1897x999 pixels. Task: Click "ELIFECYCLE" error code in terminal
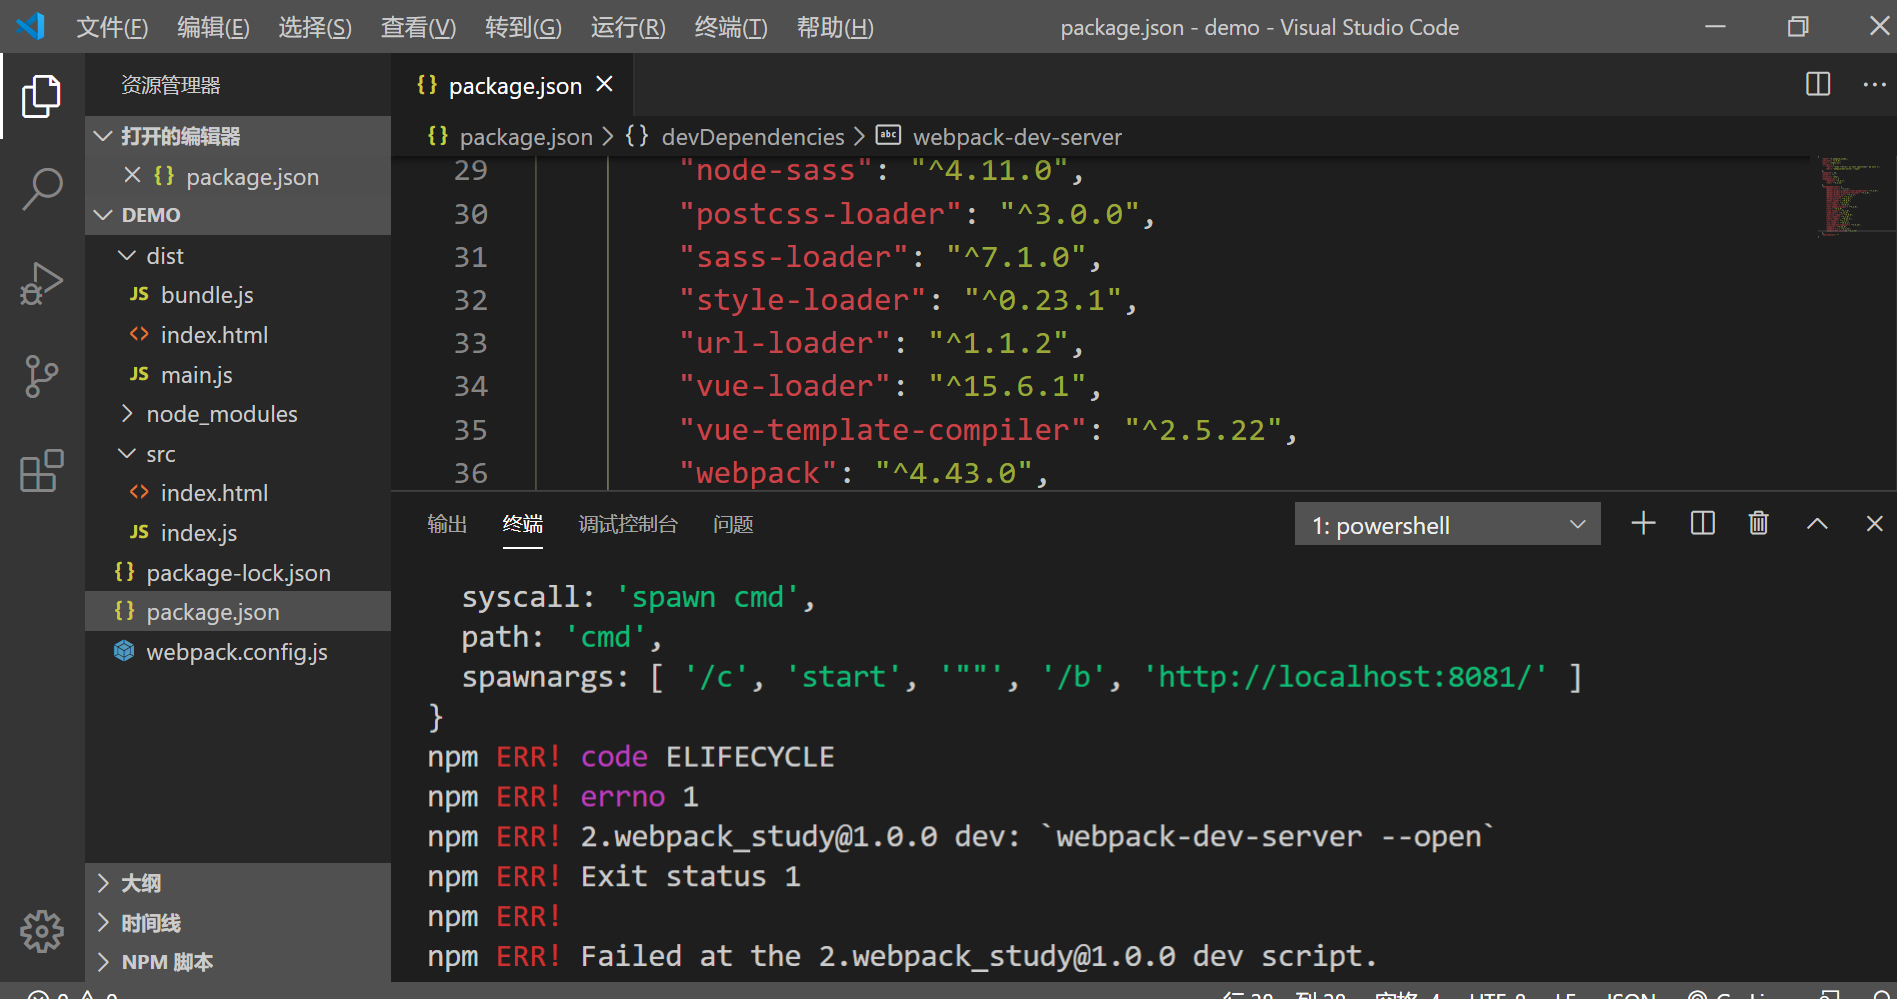750,757
